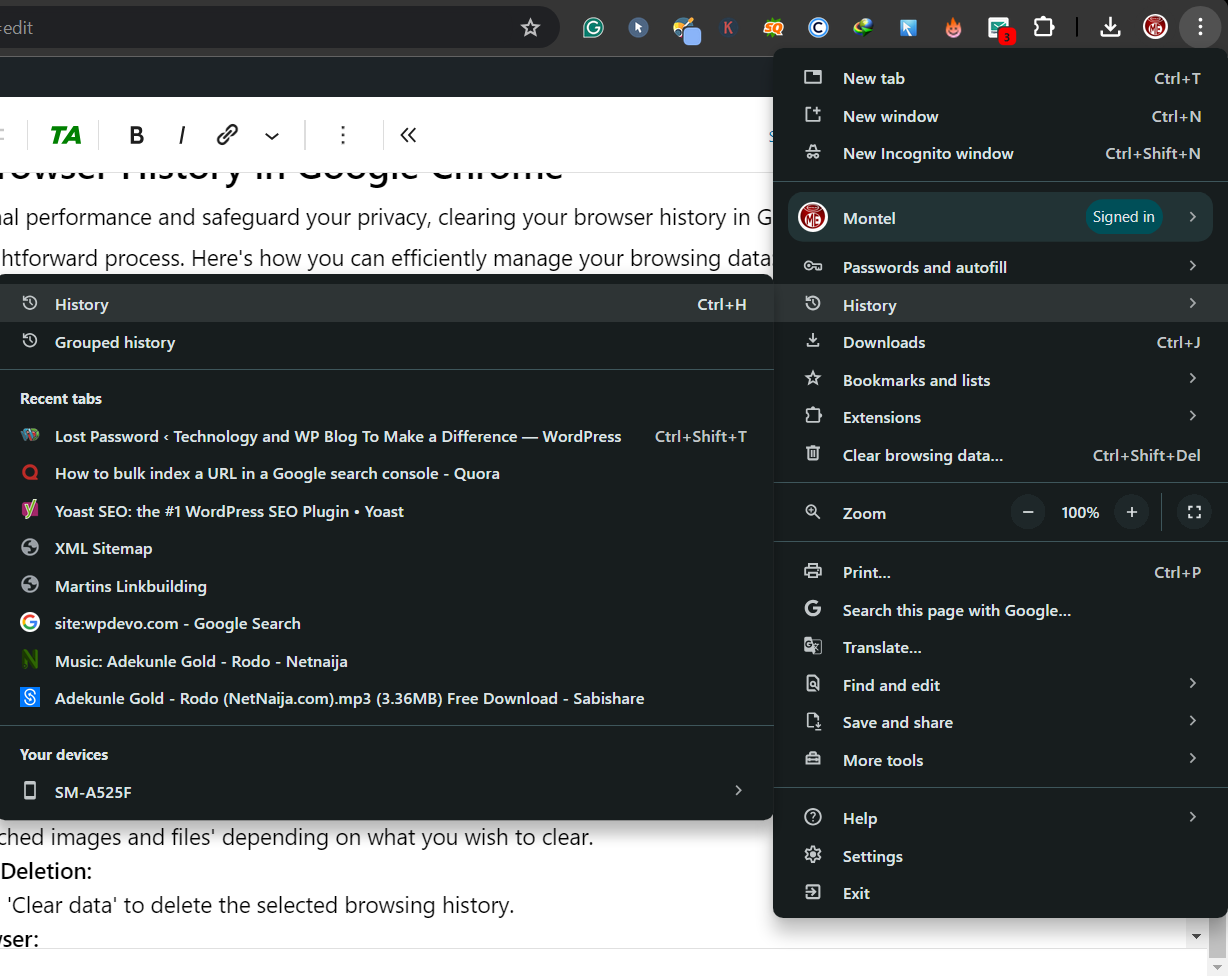Open Grouped history from submenu
This screenshot has width=1228, height=976.
point(386,342)
